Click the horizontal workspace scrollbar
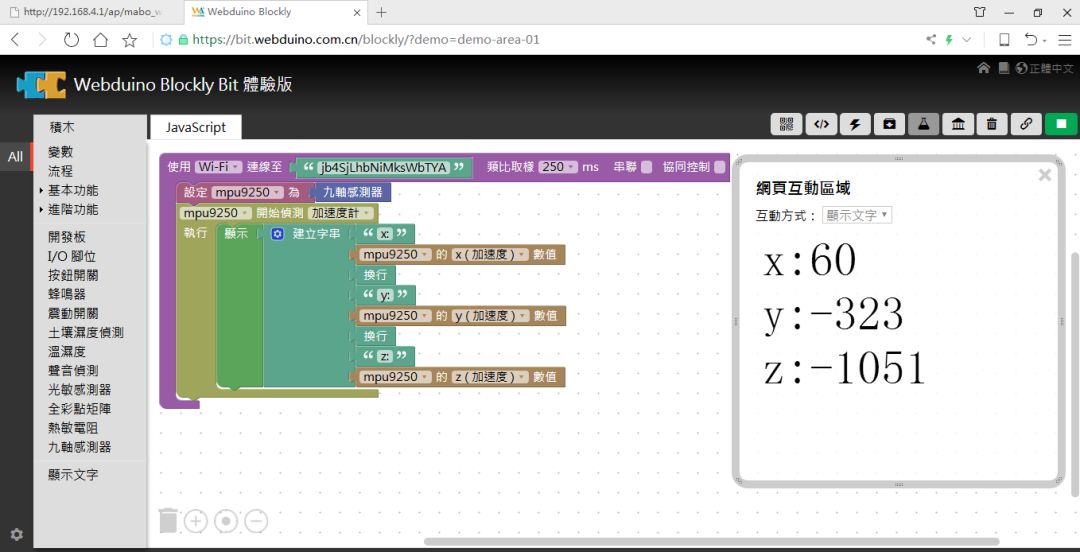The width and height of the screenshot is (1080, 552). 711,542
